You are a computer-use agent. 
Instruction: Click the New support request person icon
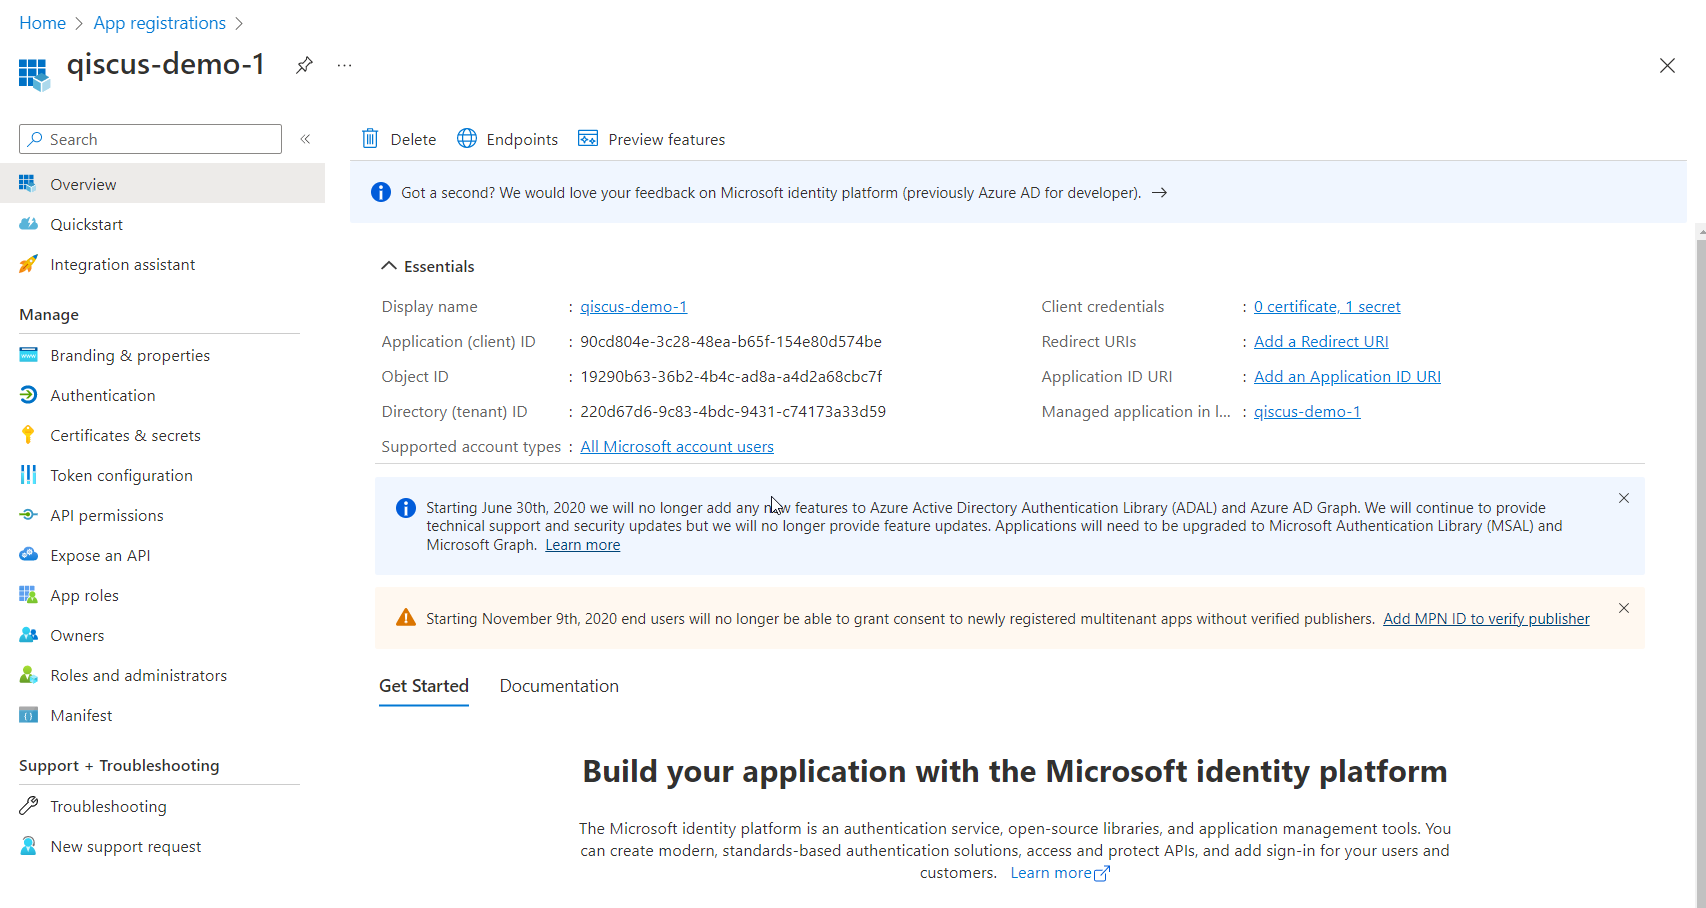(x=28, y=846)
